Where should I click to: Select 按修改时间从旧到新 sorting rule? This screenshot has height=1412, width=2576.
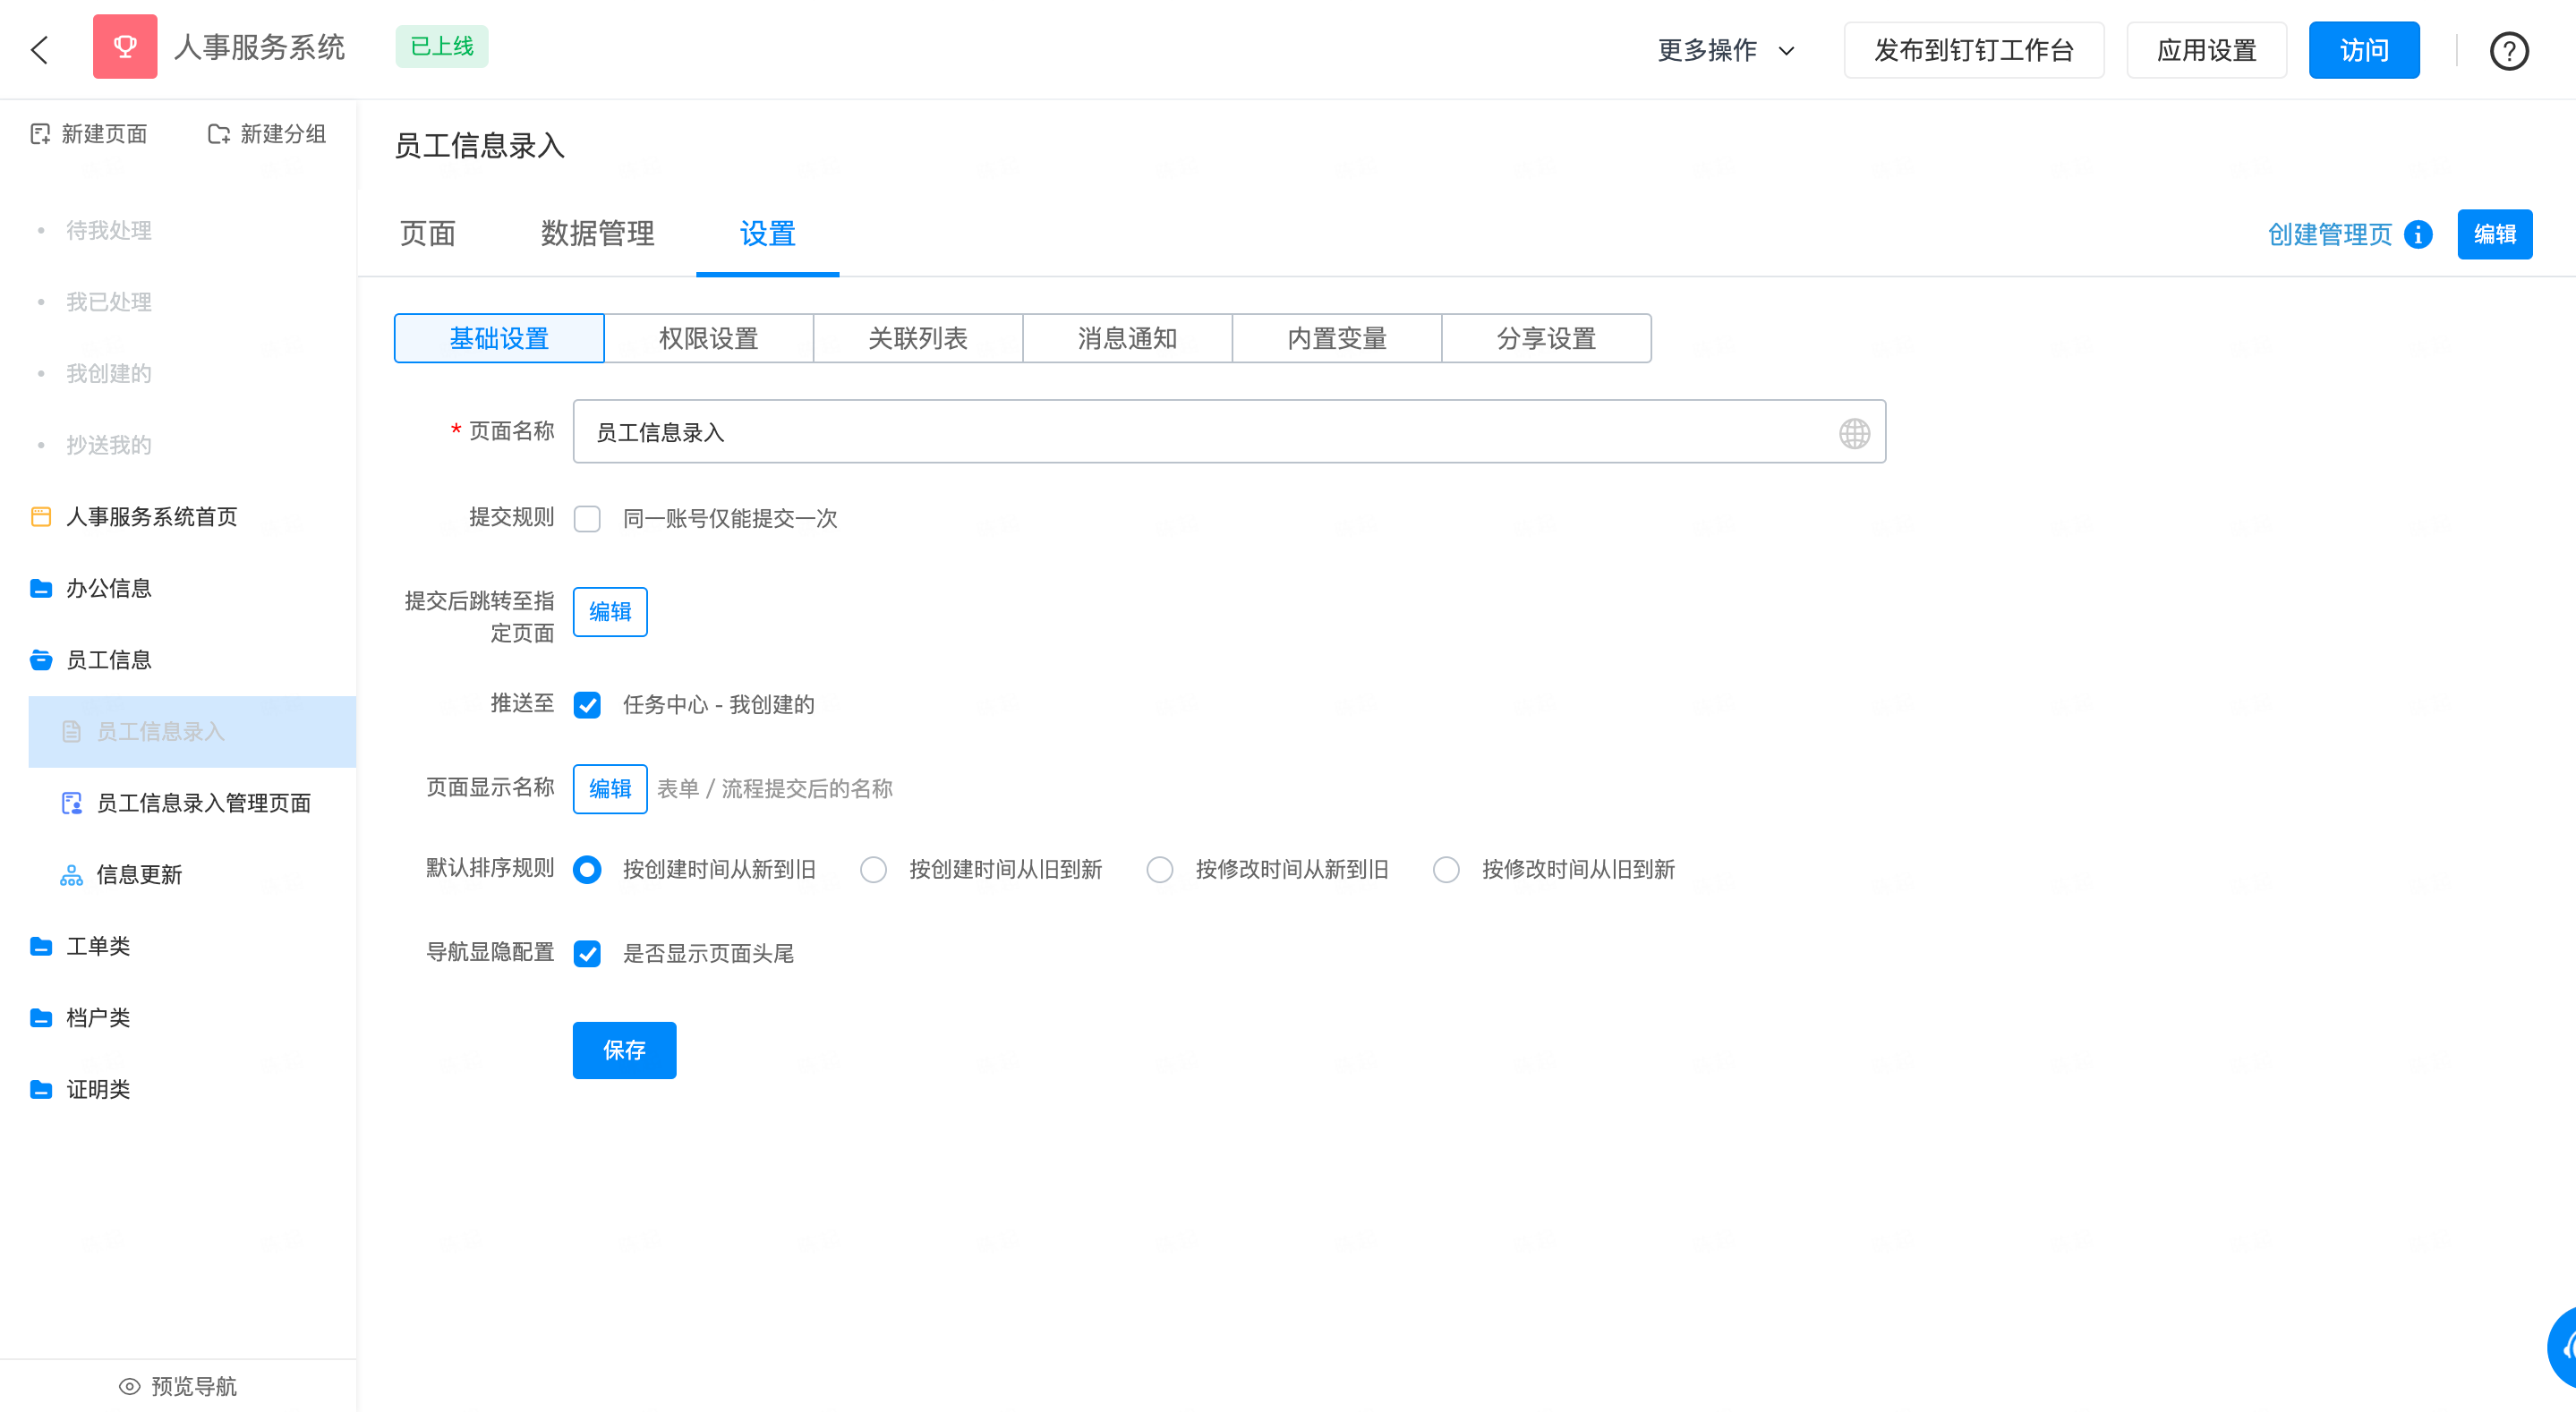[x=1446, y=869]
